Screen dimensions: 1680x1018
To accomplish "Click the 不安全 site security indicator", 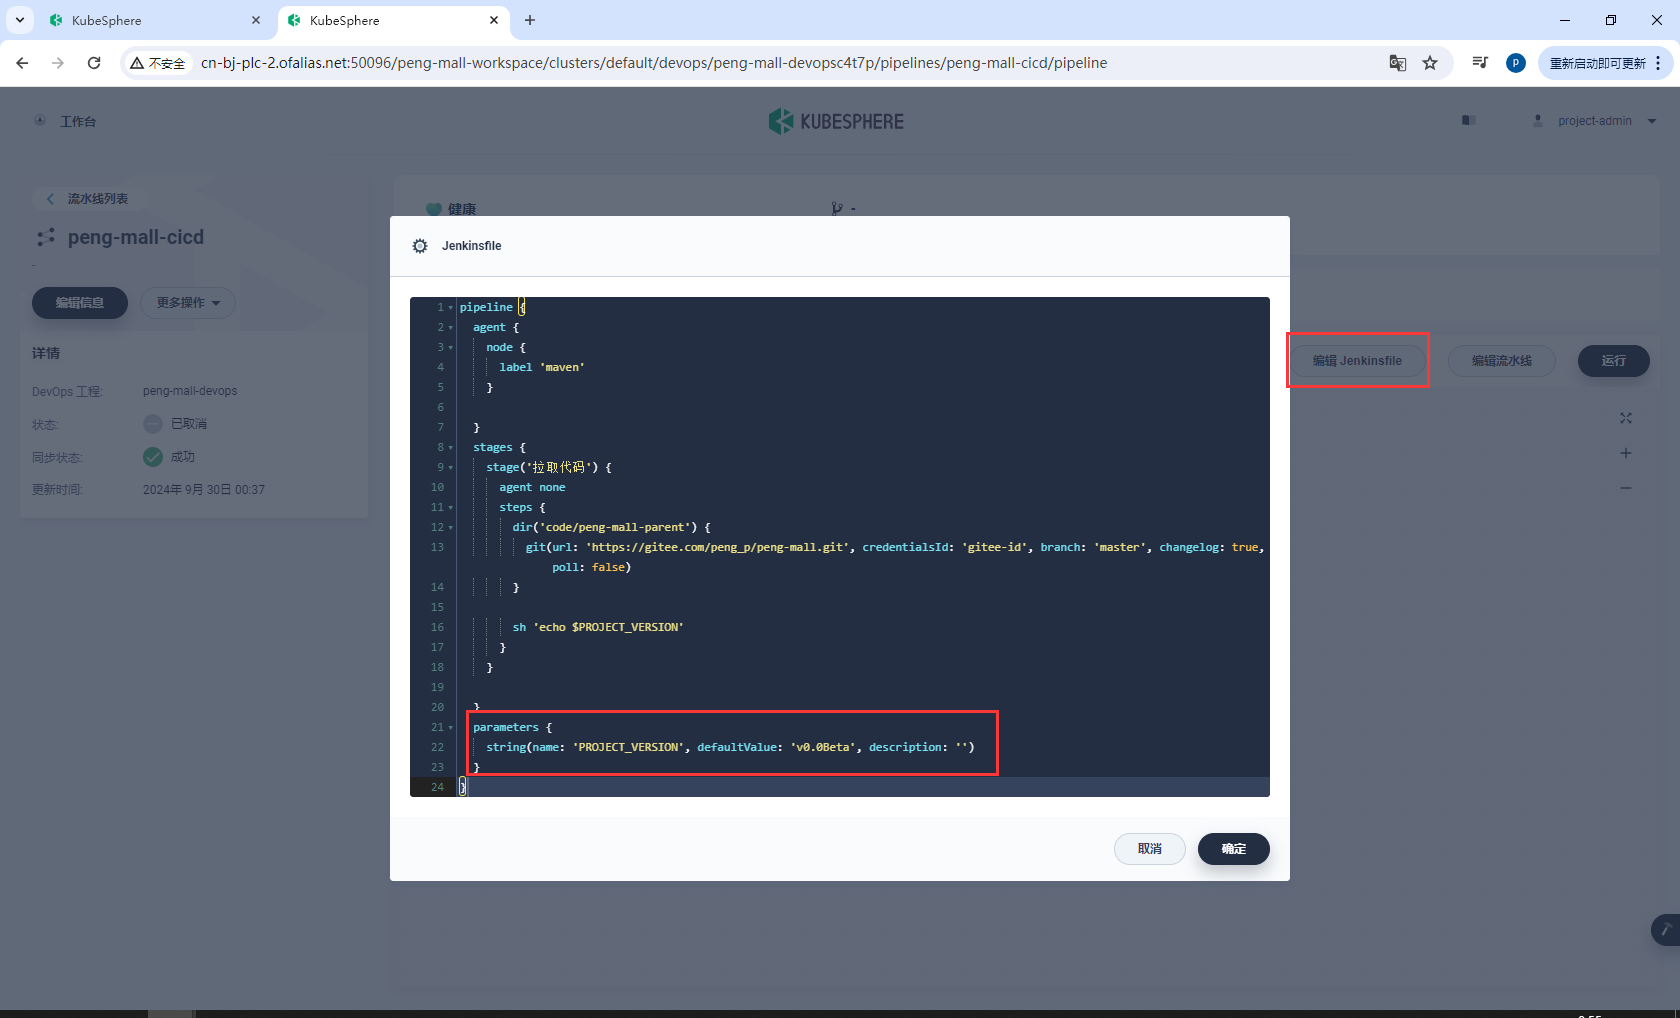I will (158, 63).
